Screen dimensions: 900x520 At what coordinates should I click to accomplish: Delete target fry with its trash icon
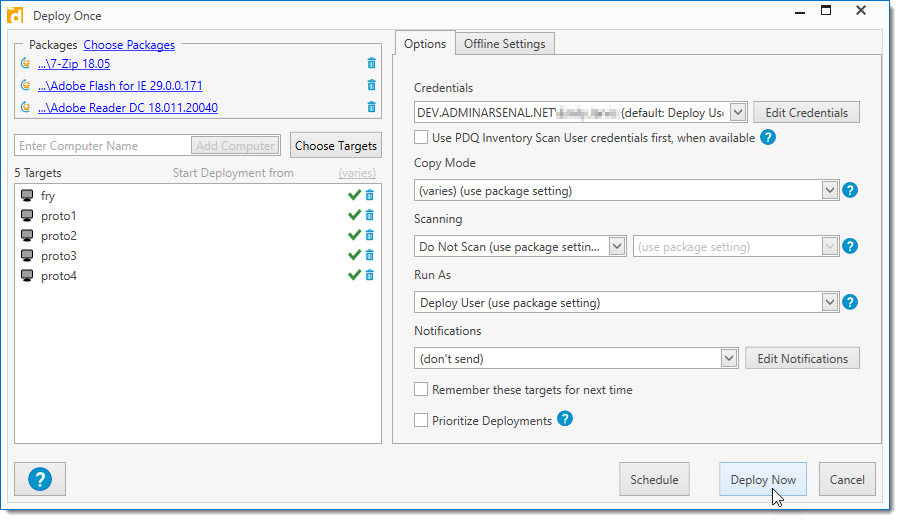[369, 196]
